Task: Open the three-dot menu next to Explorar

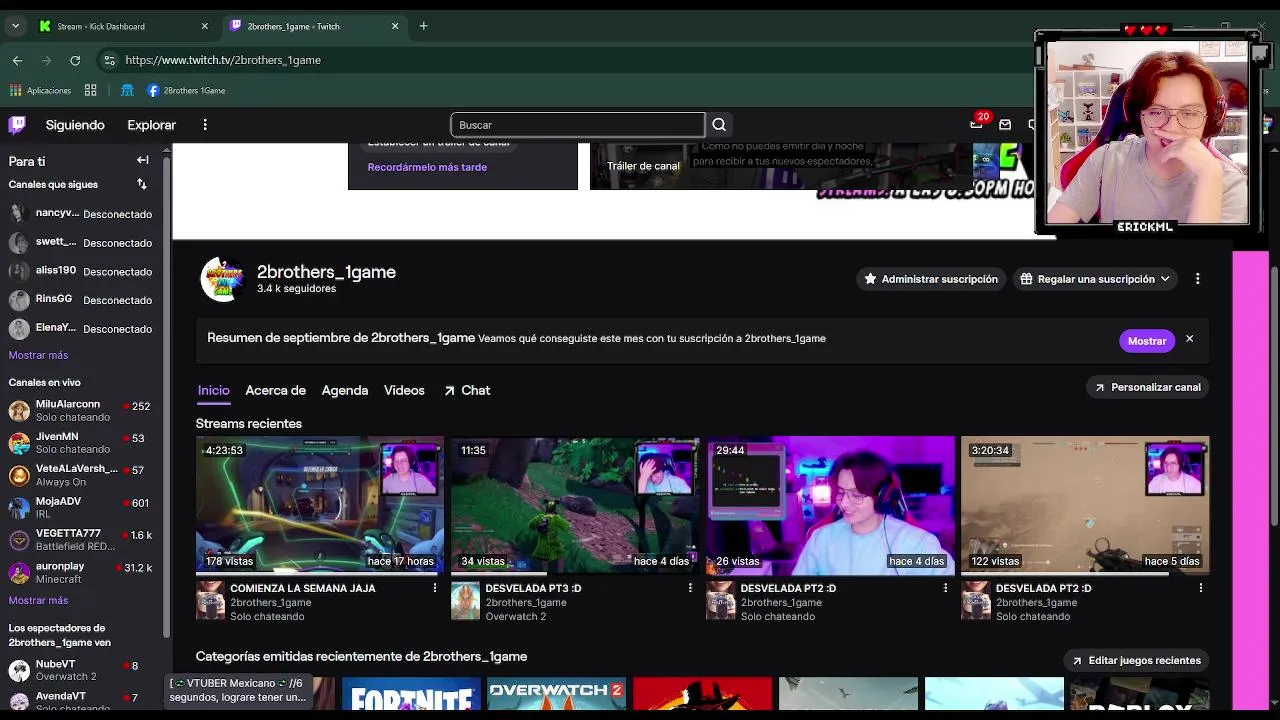Action: pos(205,125)
